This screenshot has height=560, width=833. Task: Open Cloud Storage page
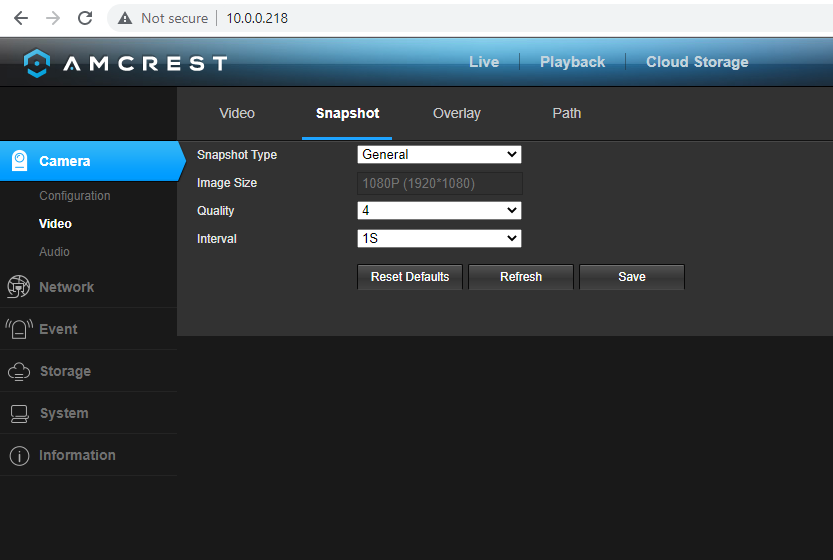click(697, 62)
